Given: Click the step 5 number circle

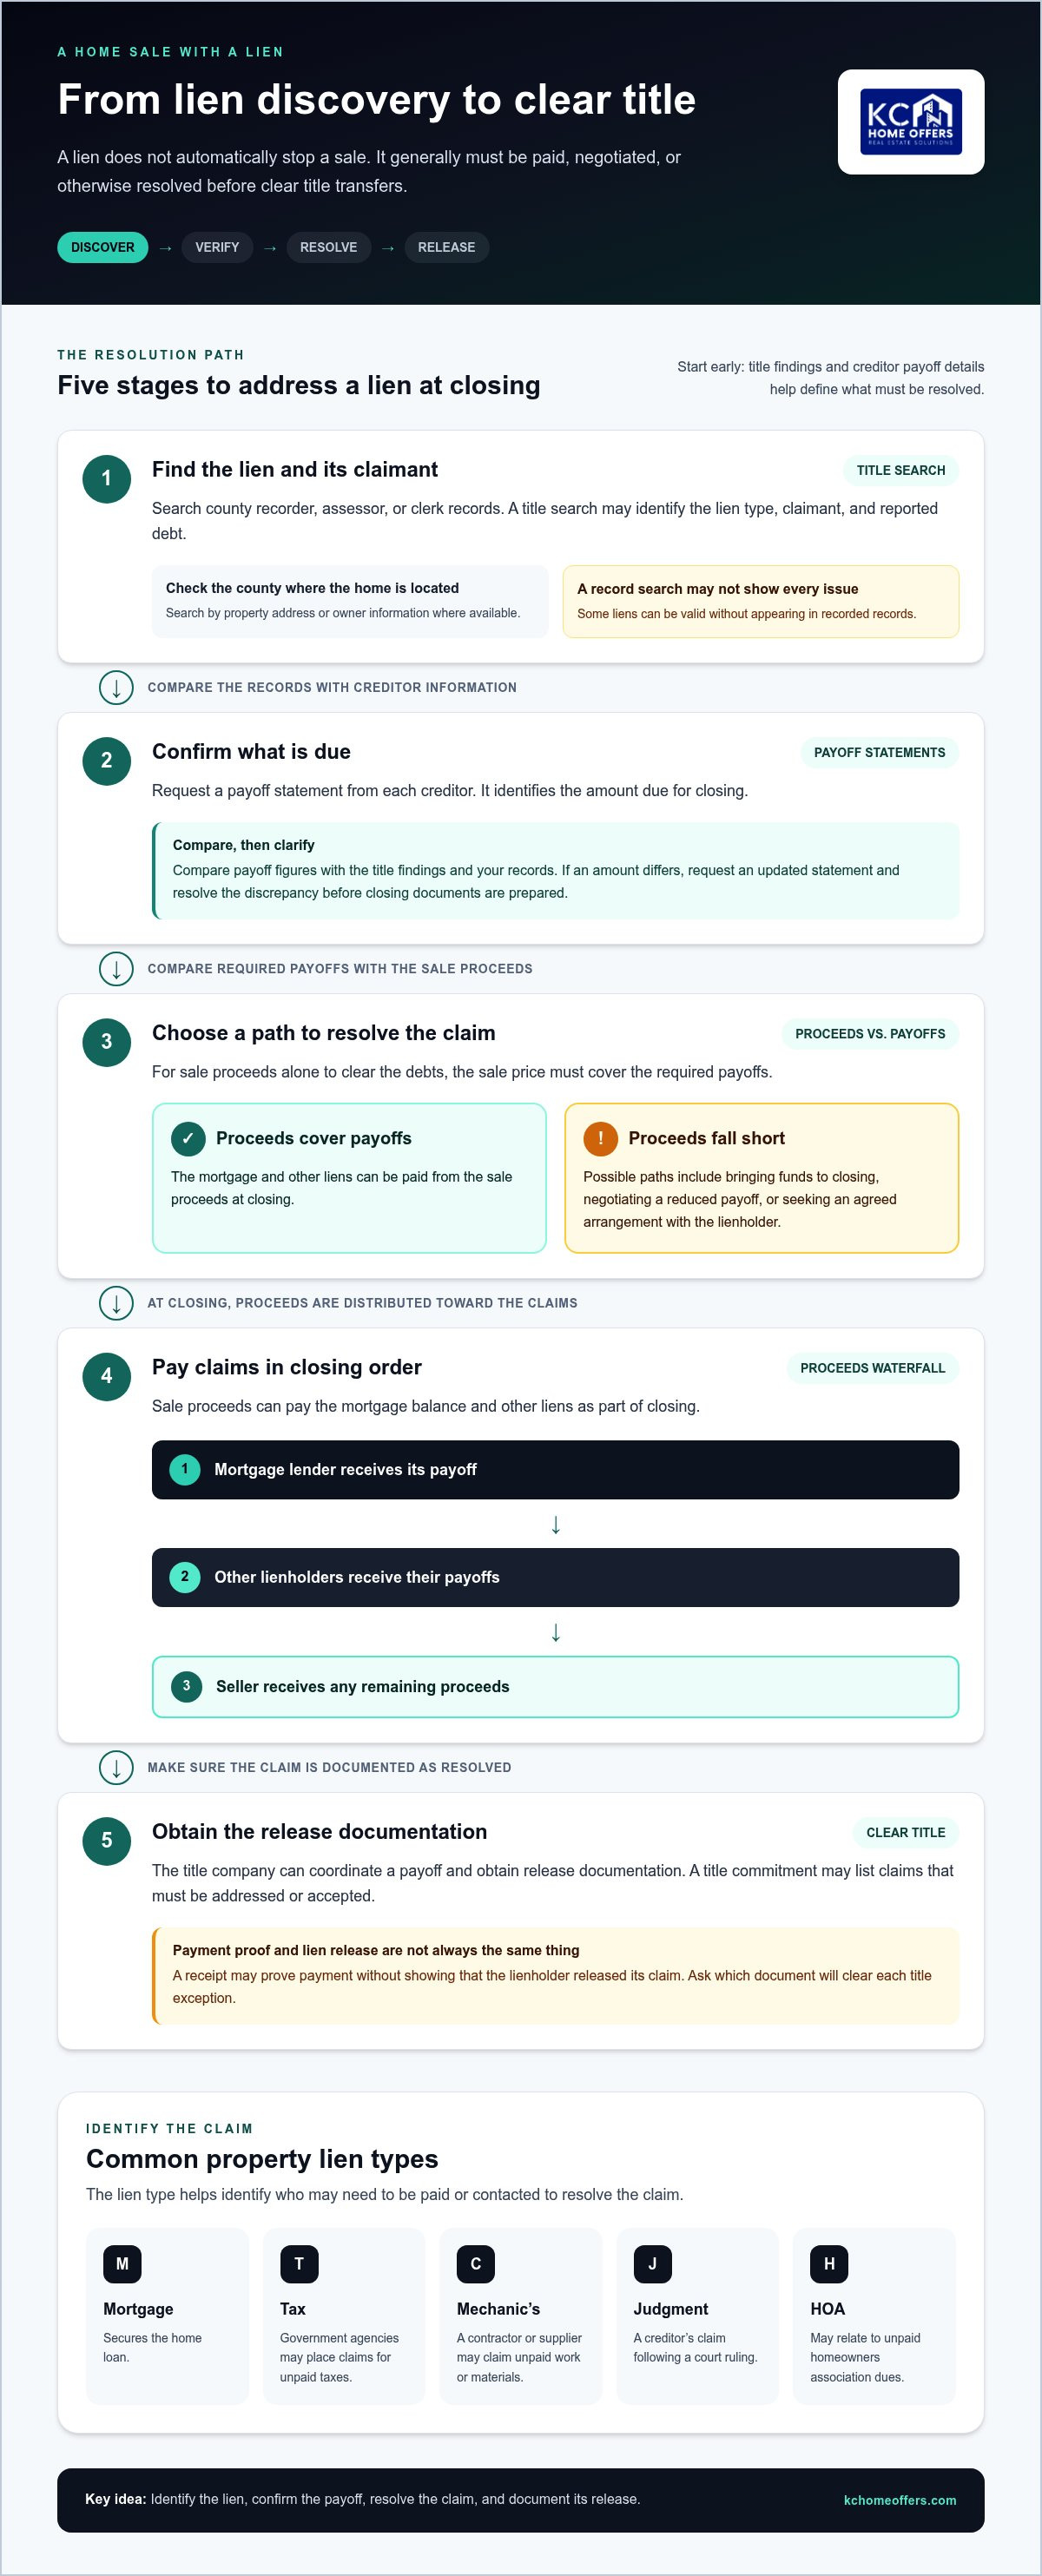Looking at the screenshot, I should click(106, 1840).
